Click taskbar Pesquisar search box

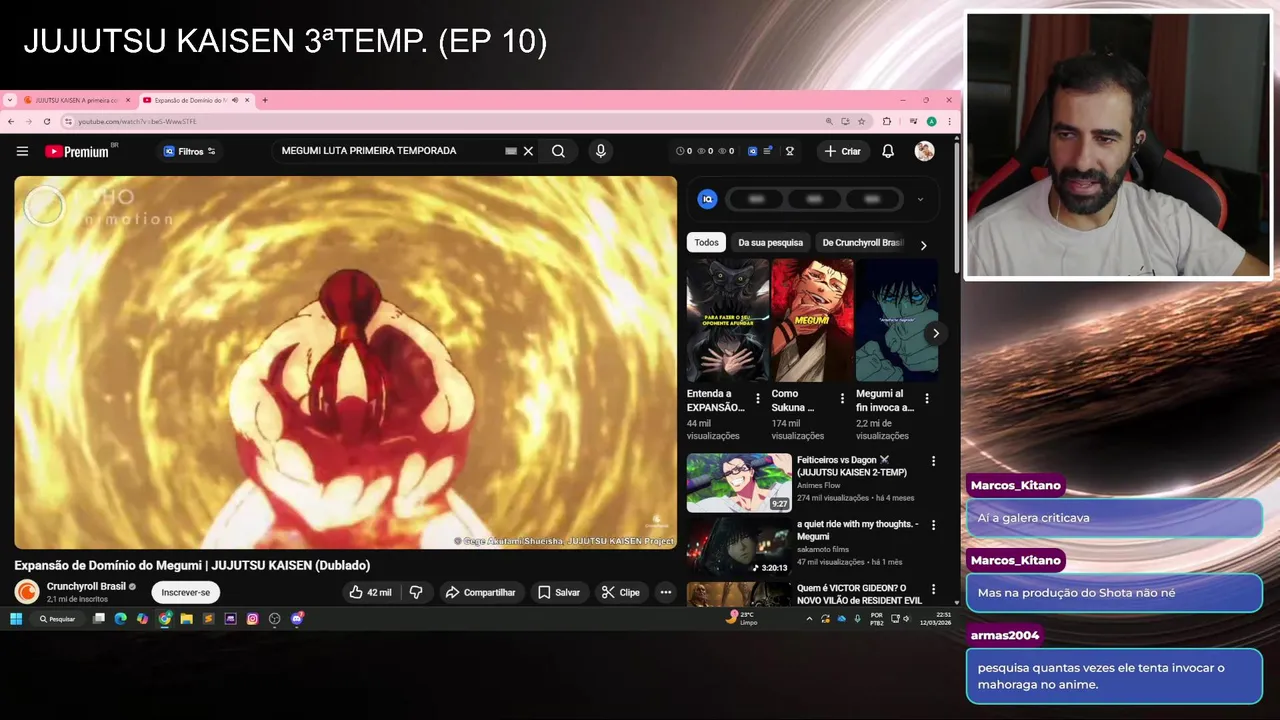[58, 619]
